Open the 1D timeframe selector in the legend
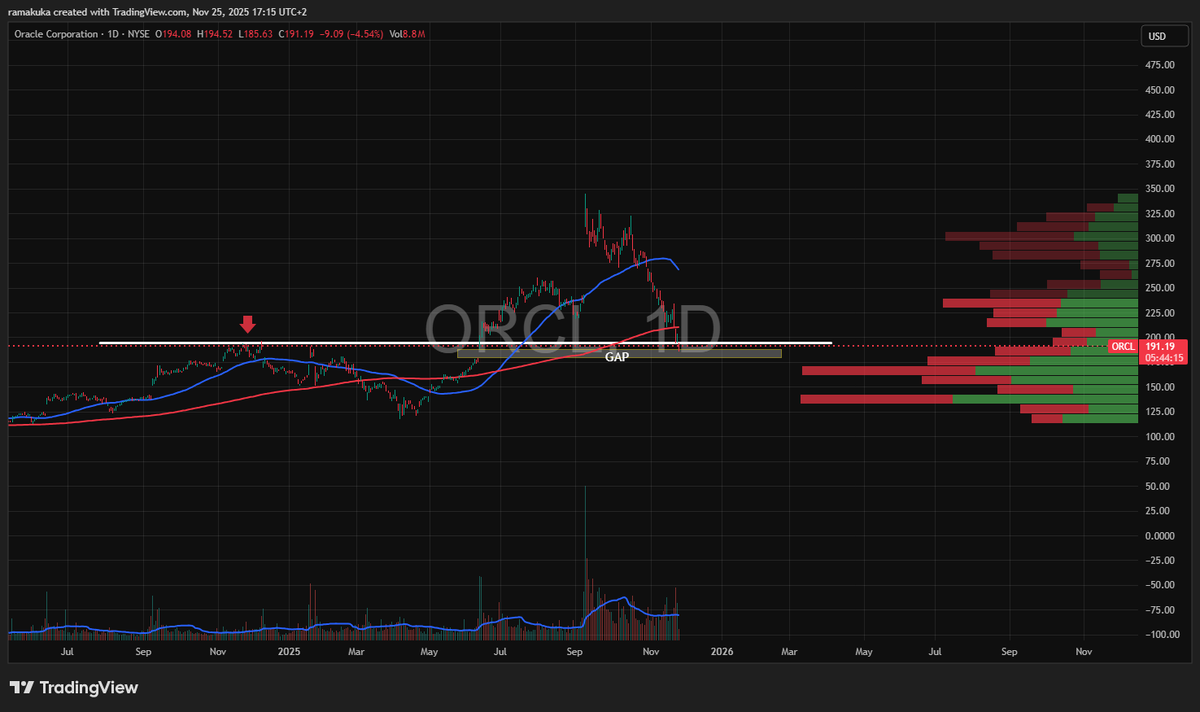Viewport: 1200px width, 712px height. click(x=111, y=33)
